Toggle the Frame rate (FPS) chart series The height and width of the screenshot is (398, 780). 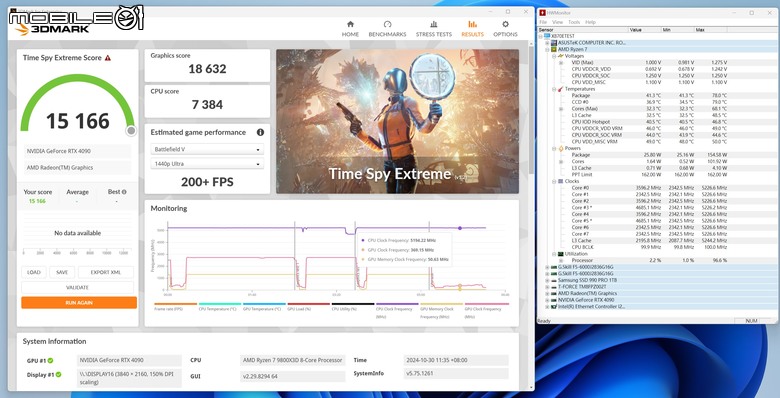pos(176,307)
